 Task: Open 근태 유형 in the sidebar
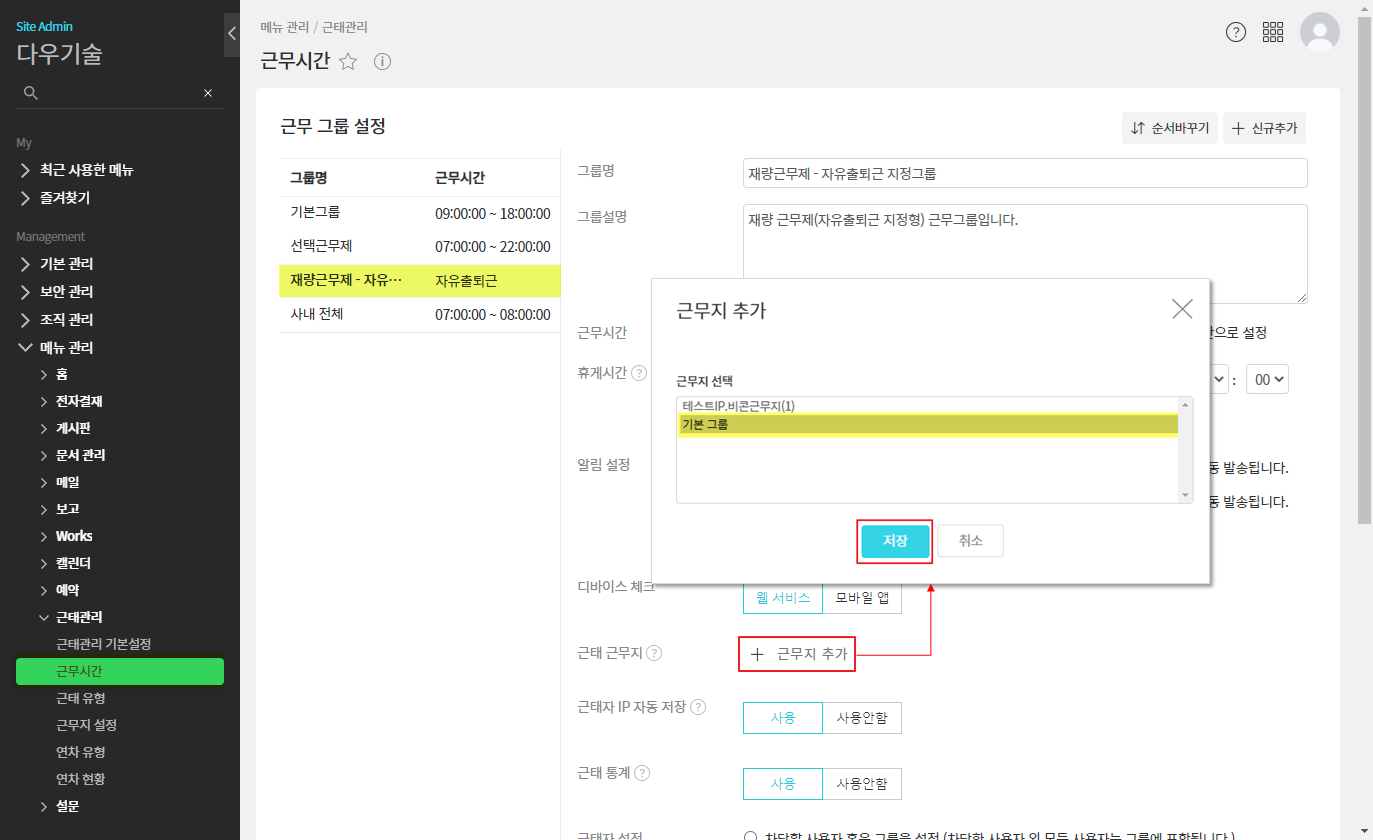click(x=80, y=698)
